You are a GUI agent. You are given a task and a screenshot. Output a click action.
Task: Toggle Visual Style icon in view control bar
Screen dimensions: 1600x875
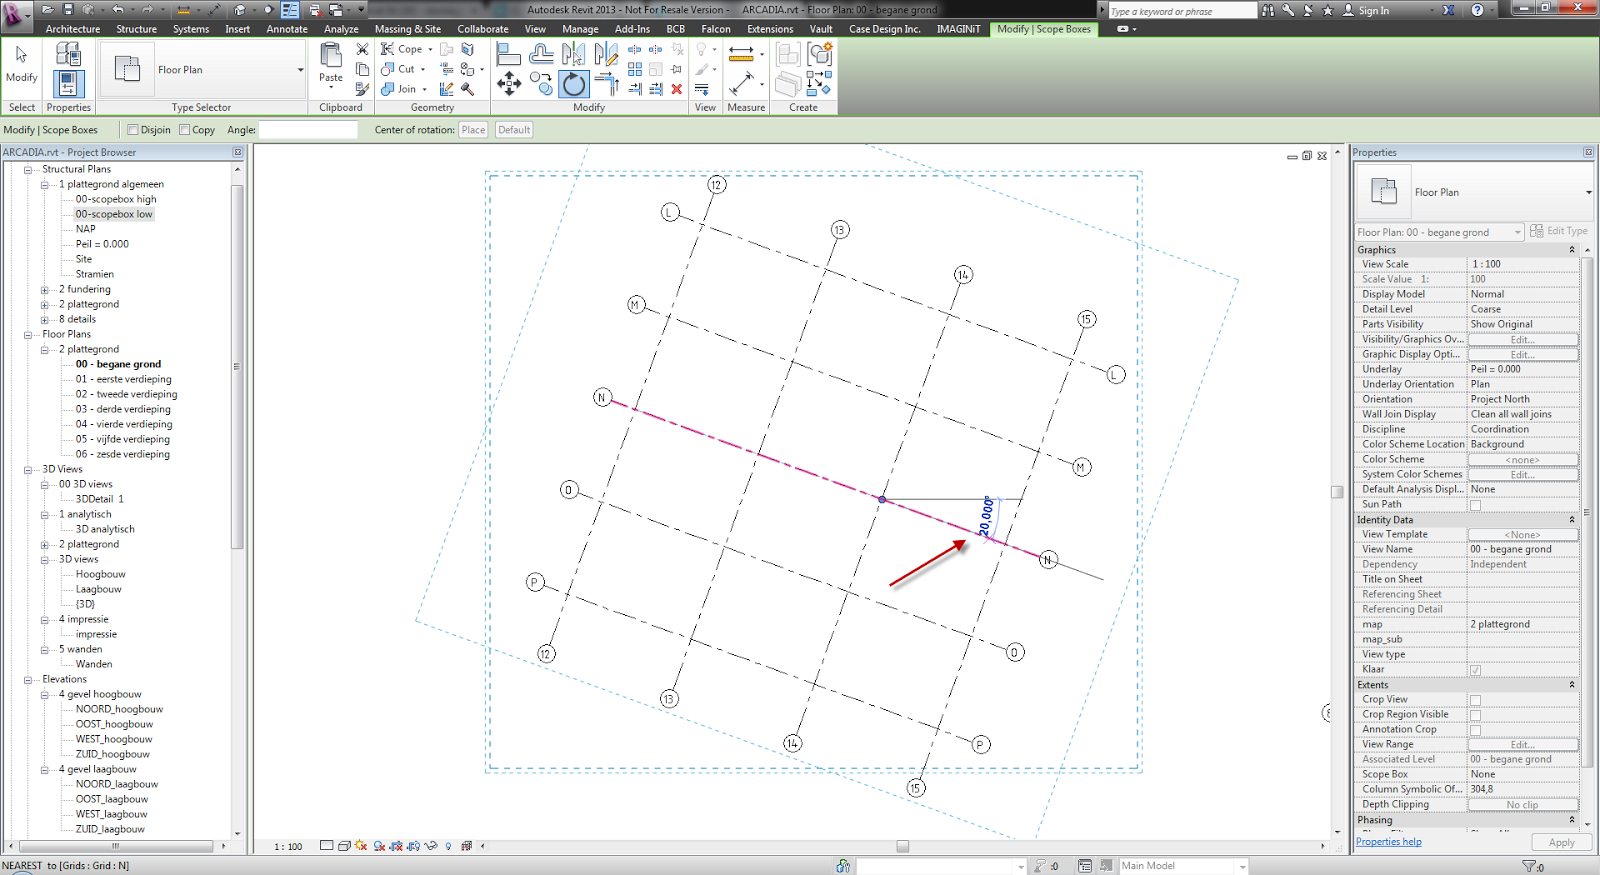pyautogui.click(x=343, y=846)
